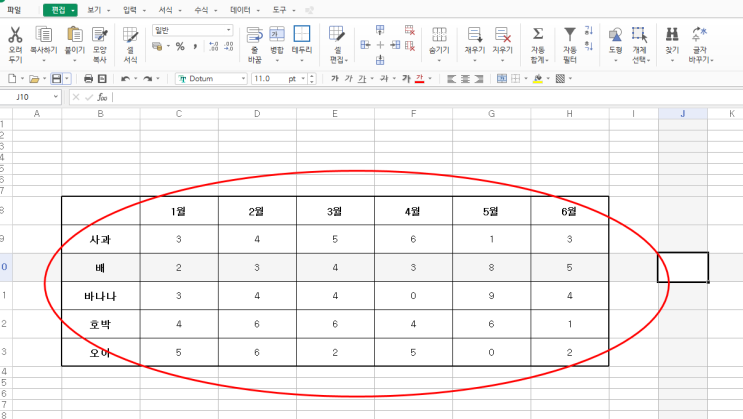Image resolution: width=743 pixels, height=419 pixels.
Task: Expand the save options arrow
Action: [x=67, y=79]
